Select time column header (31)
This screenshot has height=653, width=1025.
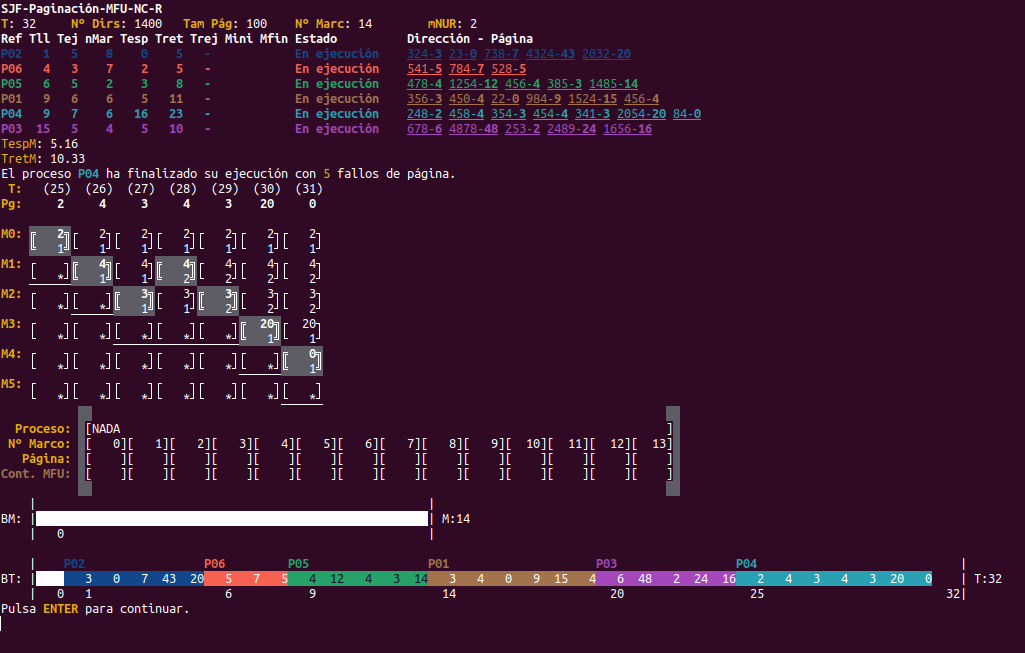pyautogui.click(x=310, y=189)
